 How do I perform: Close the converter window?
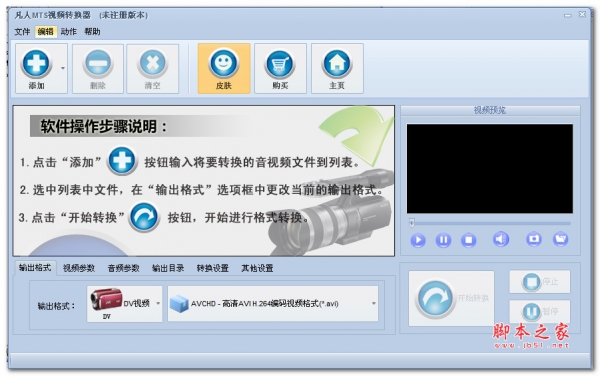[582, 15]
